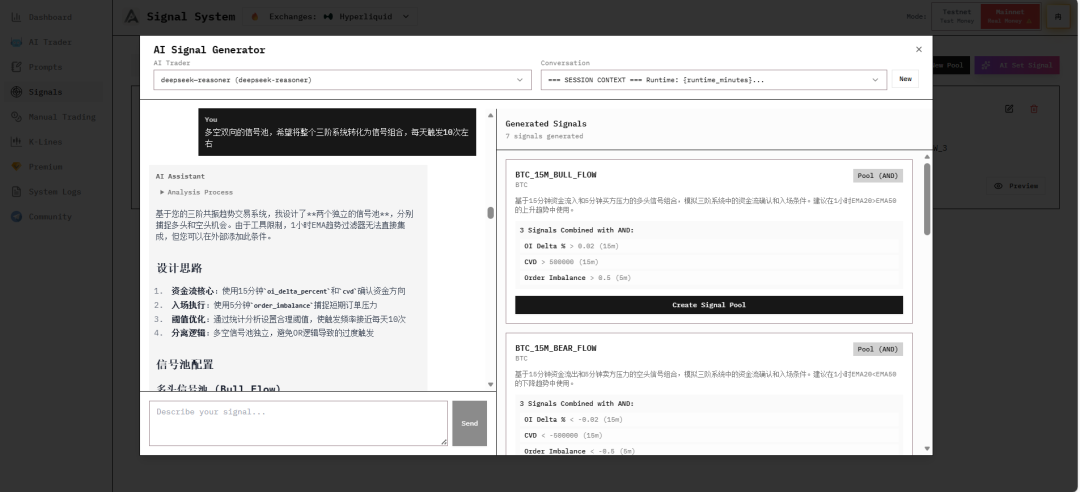Switch mode to Testnet
Screen dimensions: 1080x492
pos(957,16)
